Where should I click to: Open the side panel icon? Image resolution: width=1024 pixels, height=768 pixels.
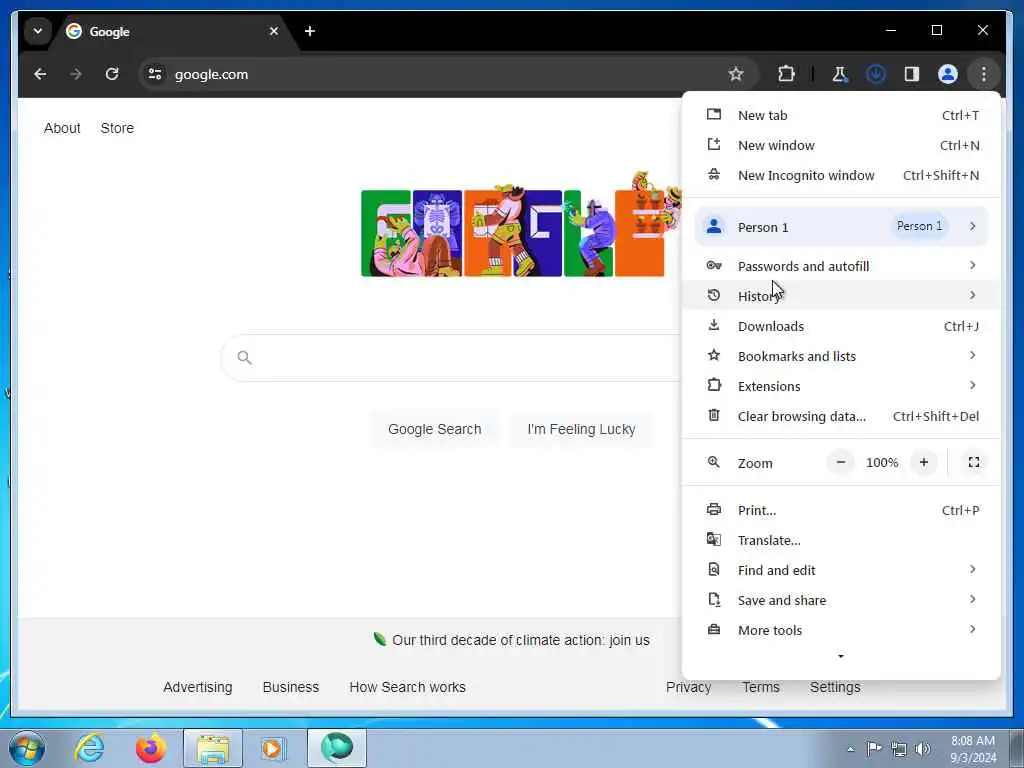click(x=912, y=74)
